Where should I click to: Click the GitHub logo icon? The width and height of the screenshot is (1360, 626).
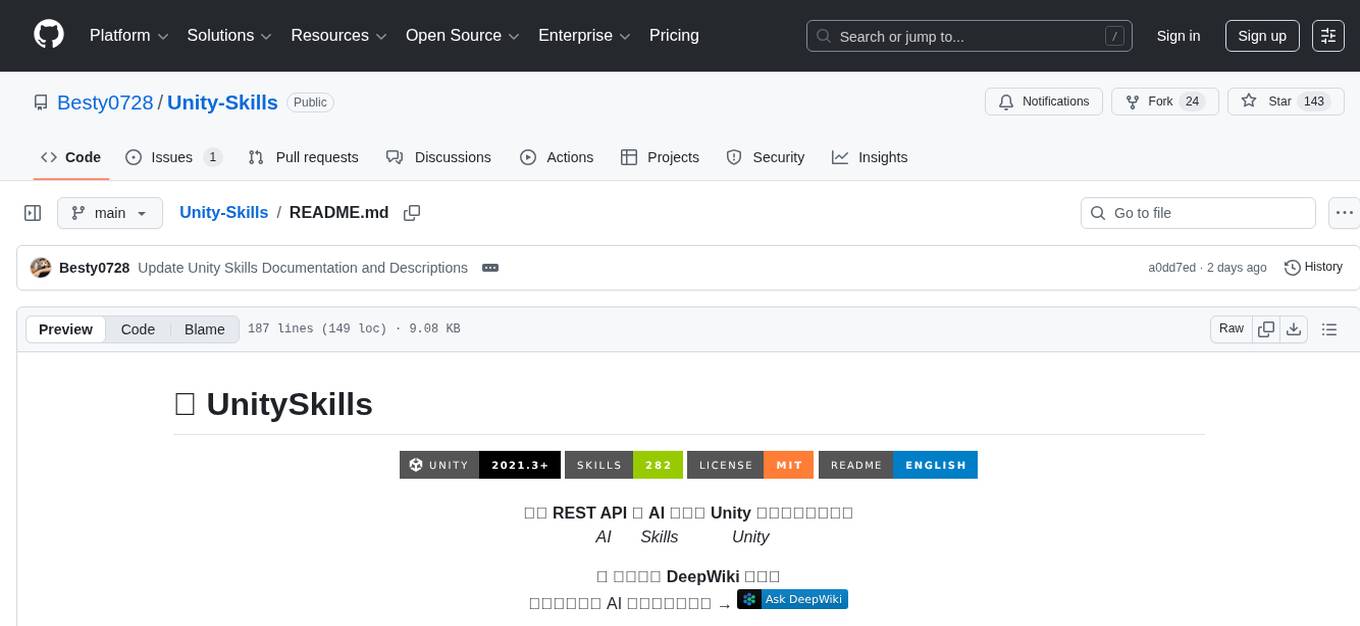point(49,35)
